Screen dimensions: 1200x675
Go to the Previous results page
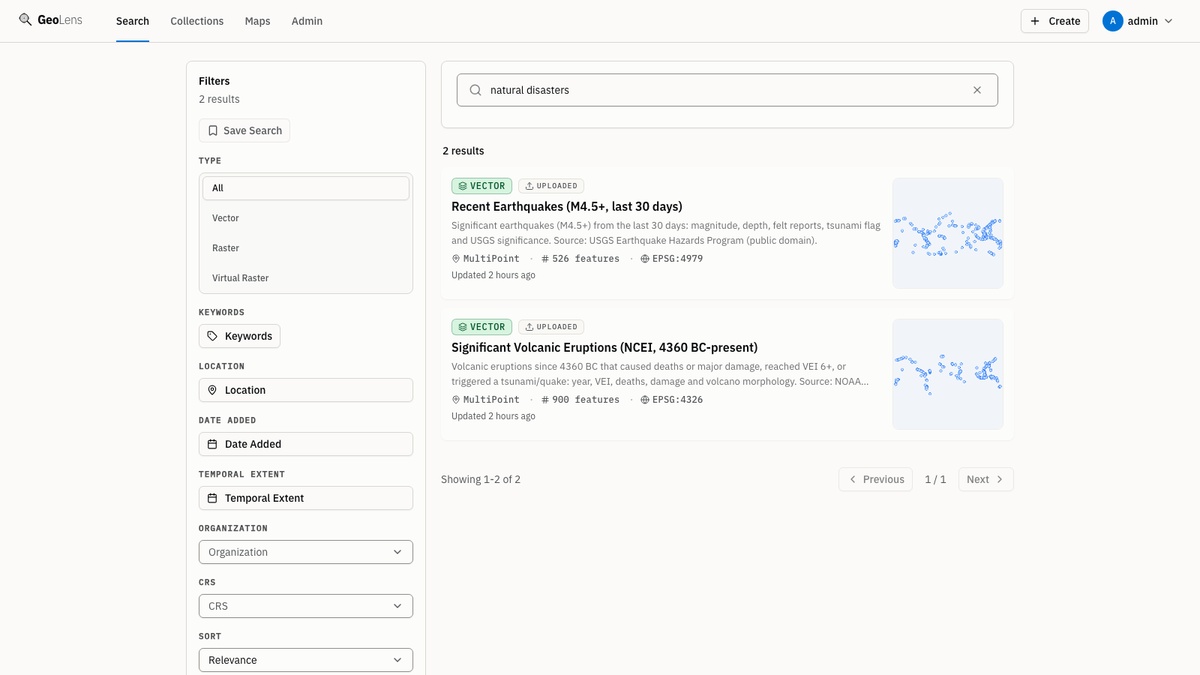[x=876, y=480]
